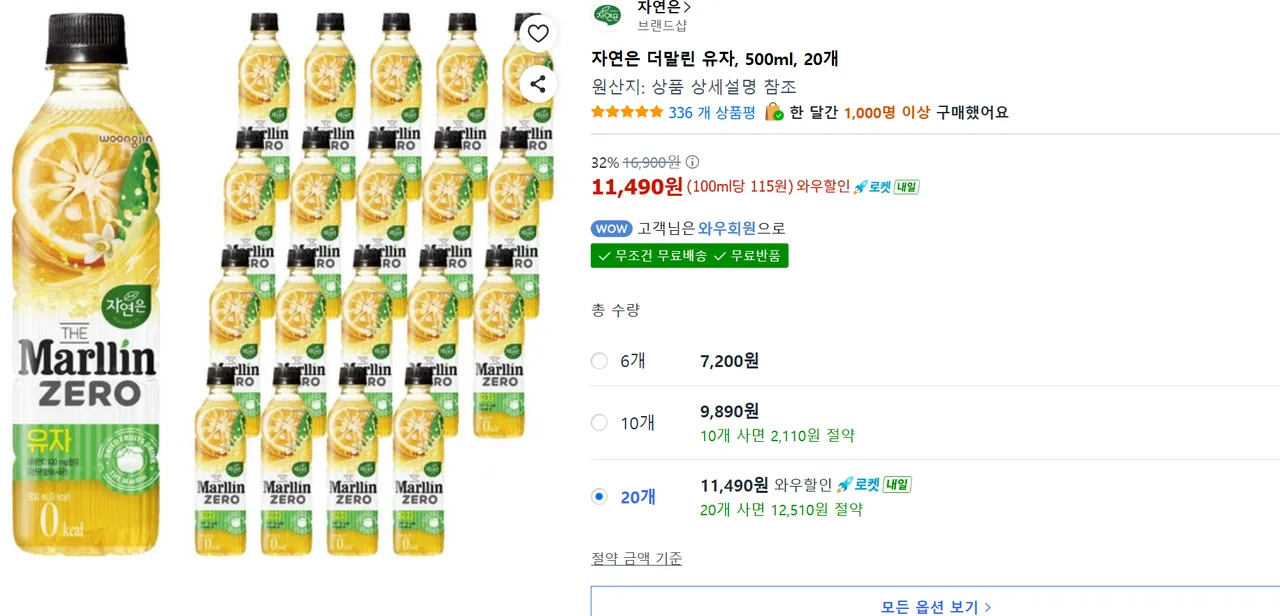Image resolution: width=1280 pixels, height=616 pixels.
Task: Click the product title 자연은 더말린 유자
Action: click(x=714, y=59)
